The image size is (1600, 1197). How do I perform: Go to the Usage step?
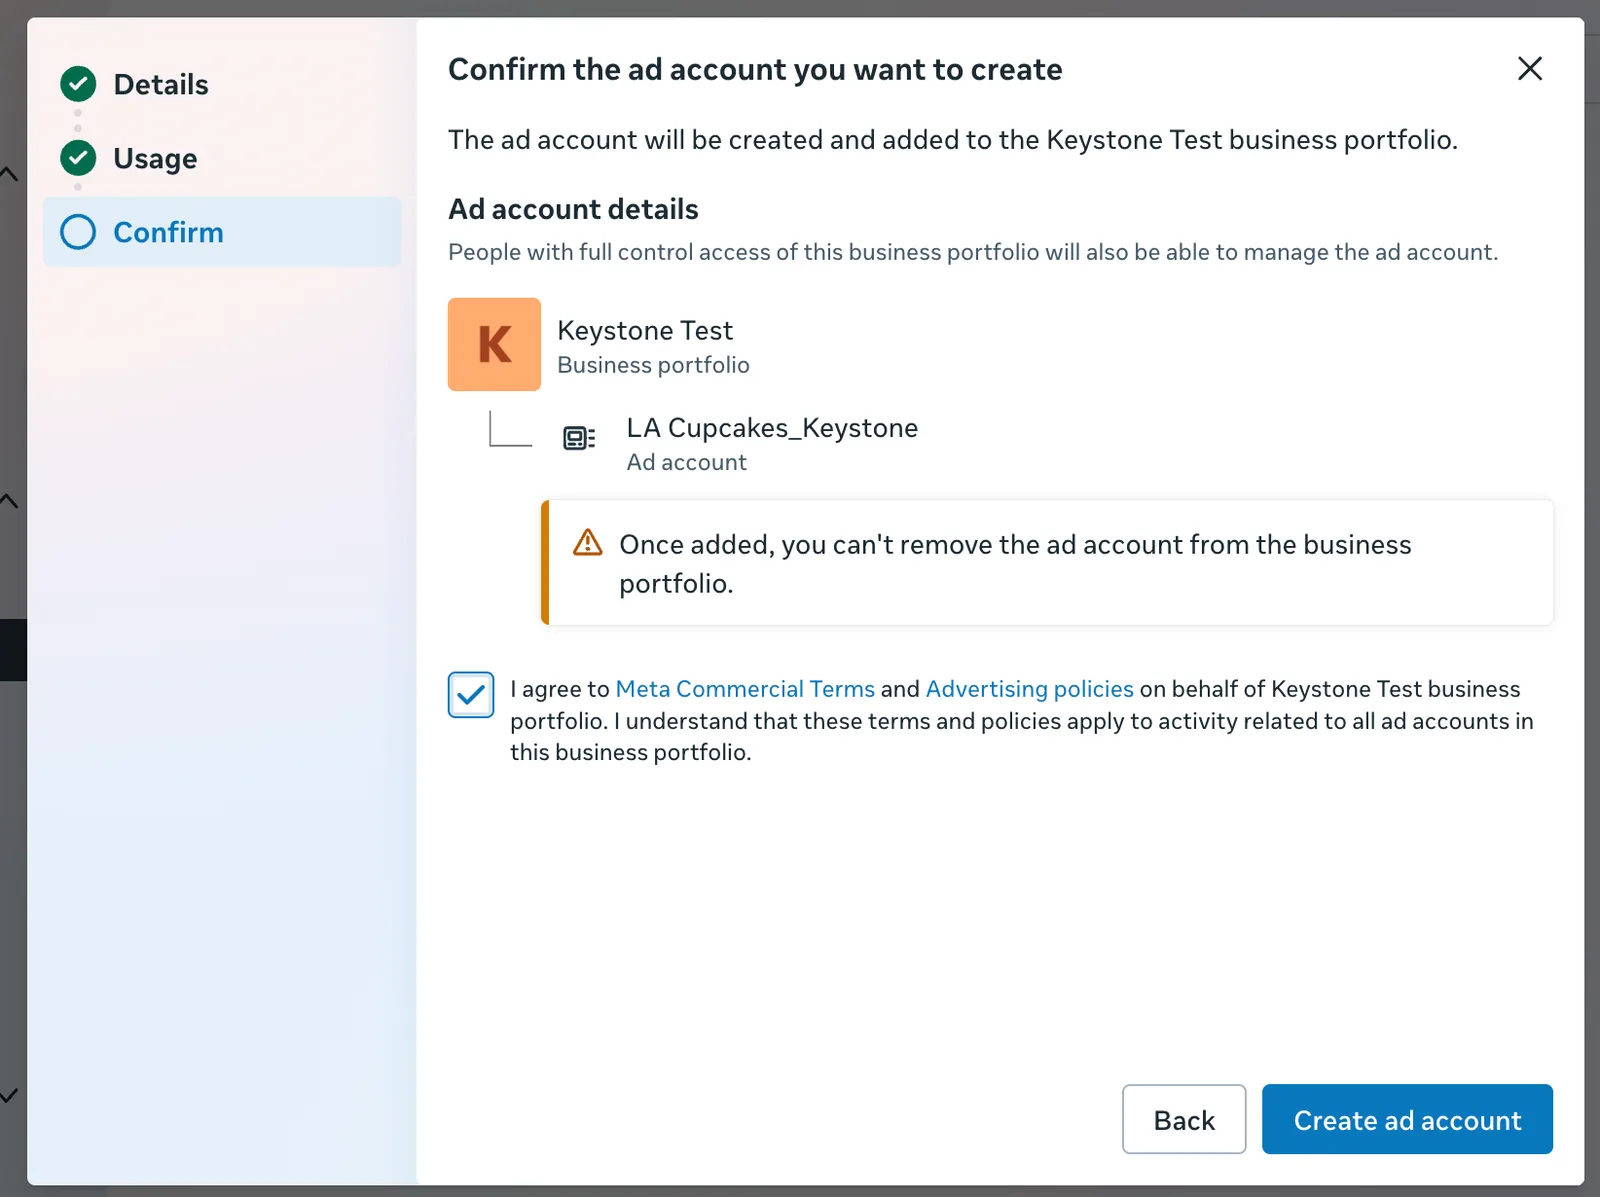(x=155, y=159)
